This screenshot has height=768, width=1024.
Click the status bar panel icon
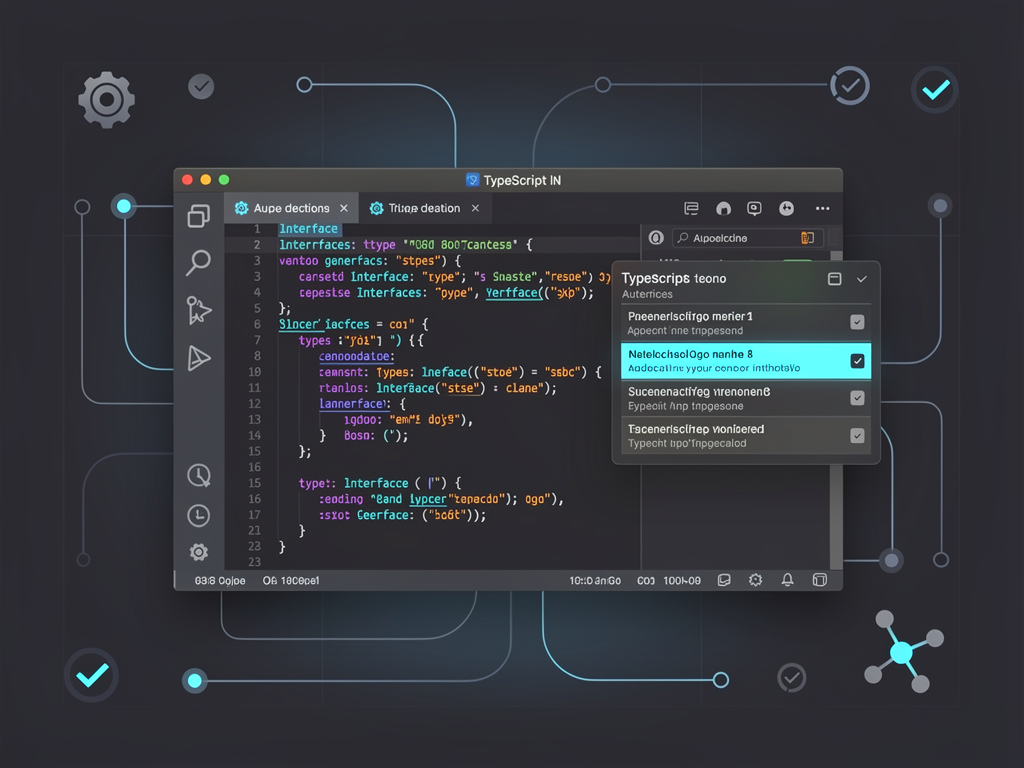(x=724, y=580)
